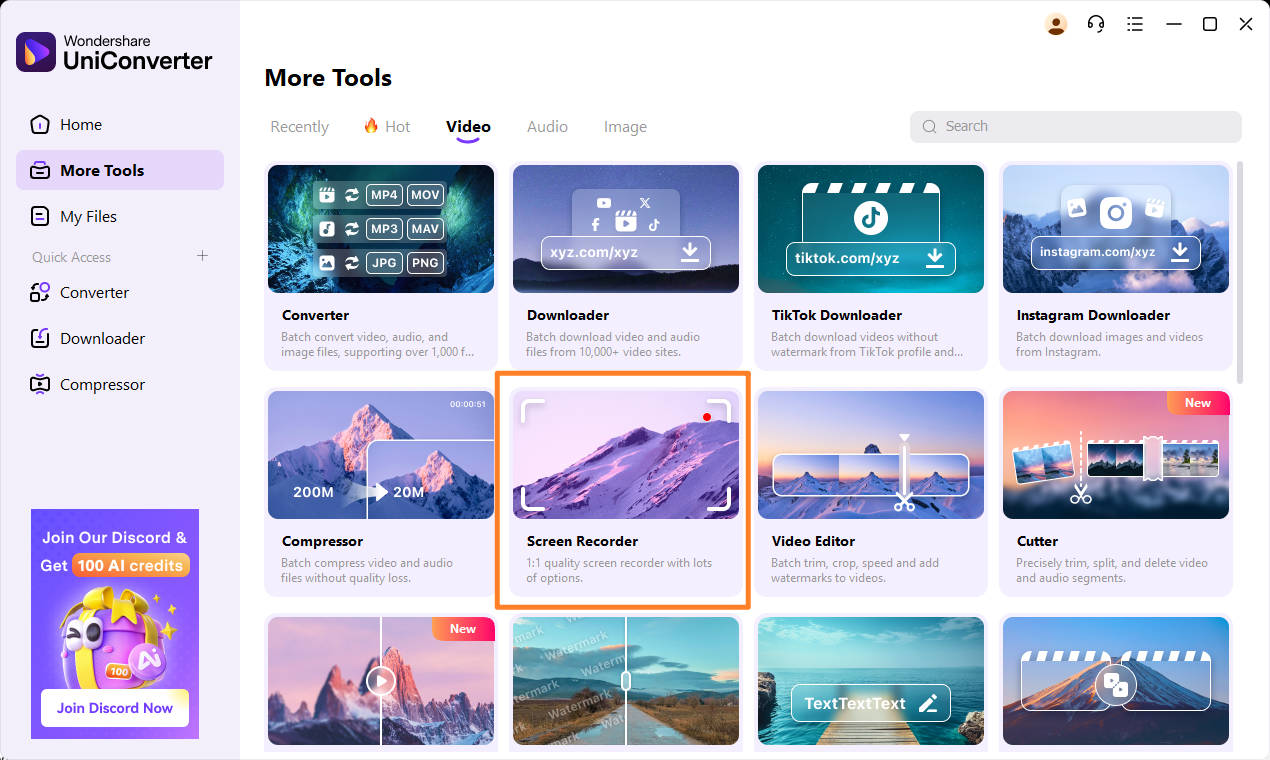Click the pencil icon on the TextTextText card

pos(928,704)
